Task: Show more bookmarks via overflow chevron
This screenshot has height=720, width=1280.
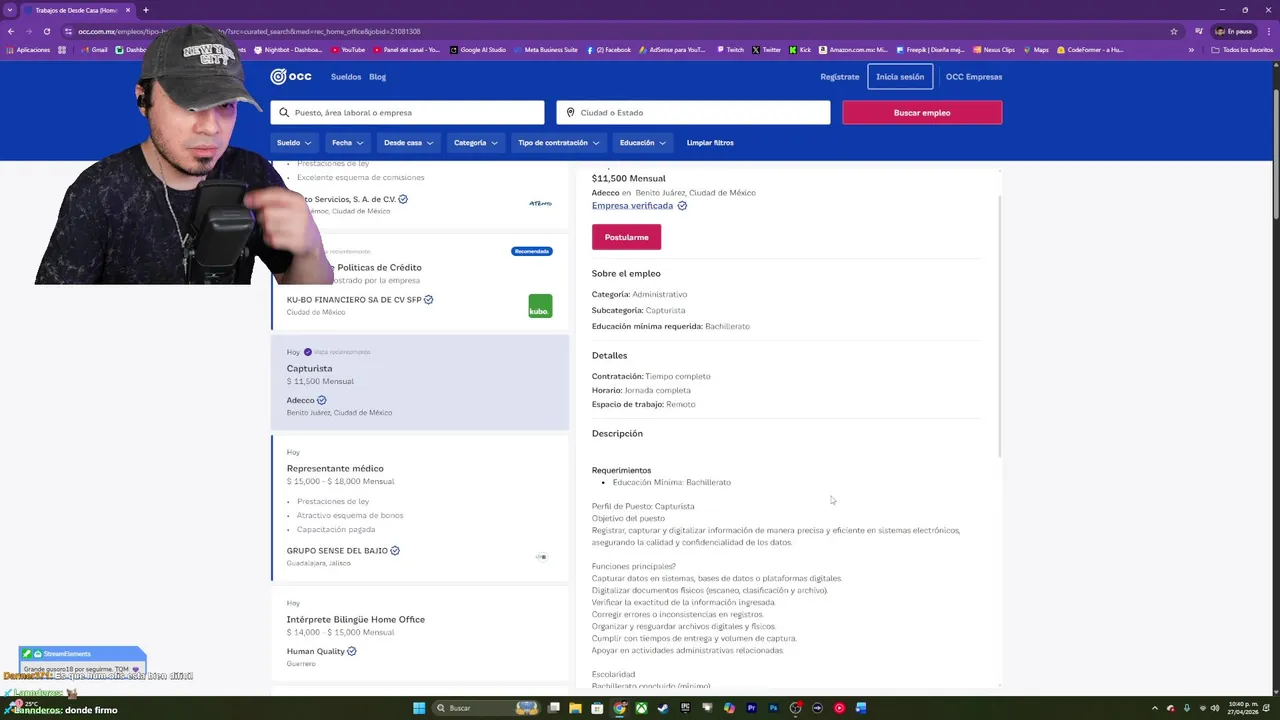Action: click(1191, 50)
